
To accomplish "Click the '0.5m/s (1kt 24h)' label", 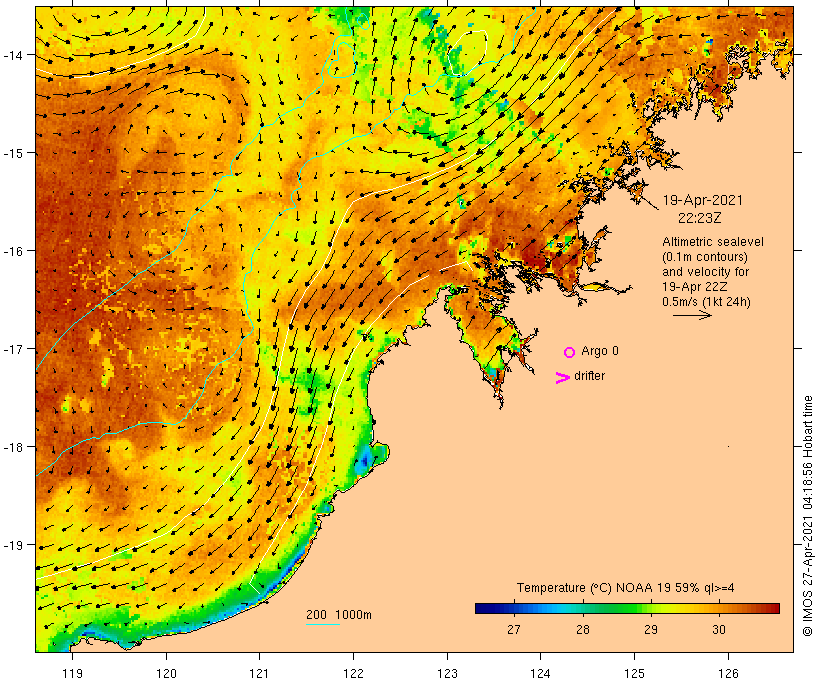I will [706, 302].
